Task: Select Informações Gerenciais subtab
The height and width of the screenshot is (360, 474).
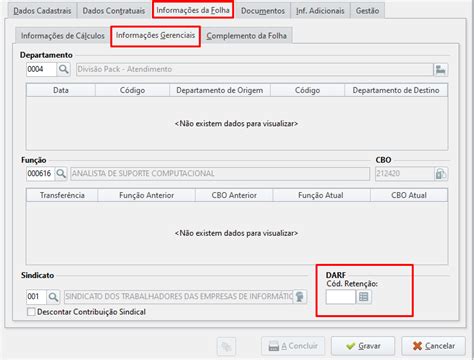Action: click(x=155, y=35)
